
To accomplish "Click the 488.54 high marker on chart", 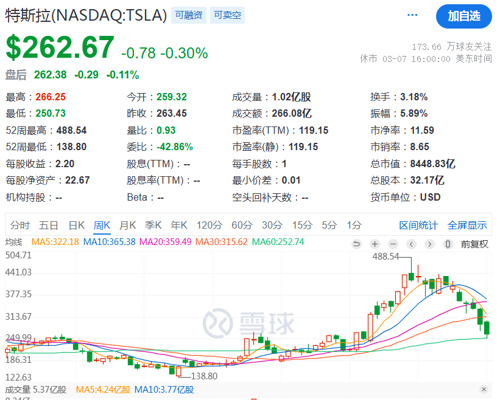I will [x=386, y=257].
